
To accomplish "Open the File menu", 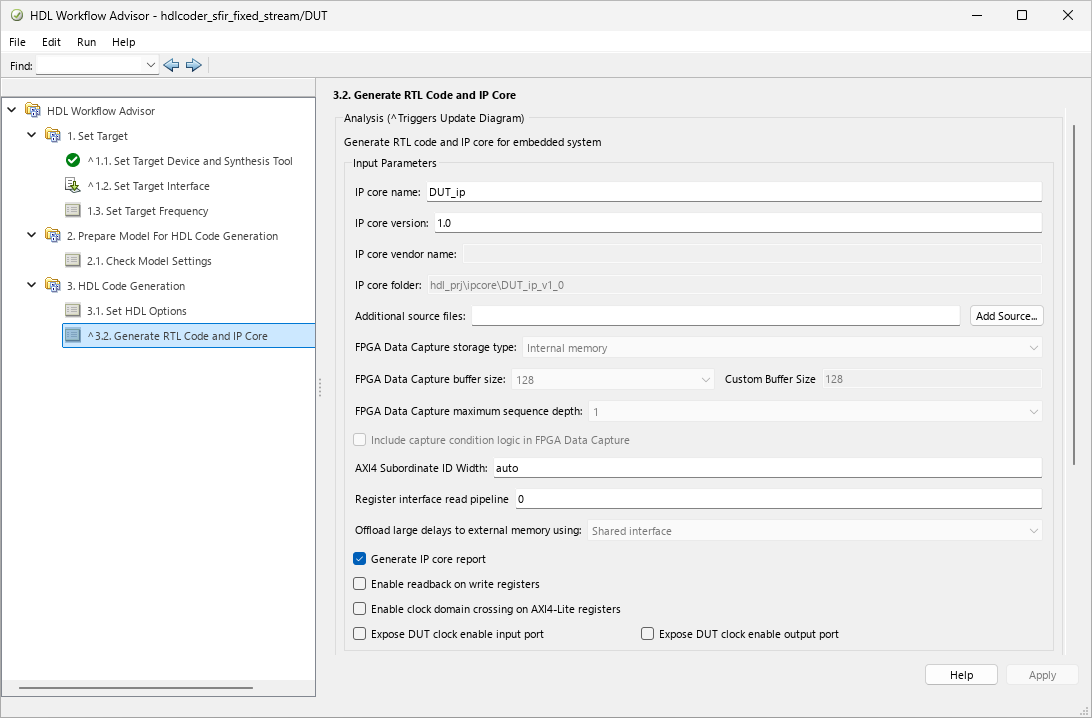I will tap(17, 42).
